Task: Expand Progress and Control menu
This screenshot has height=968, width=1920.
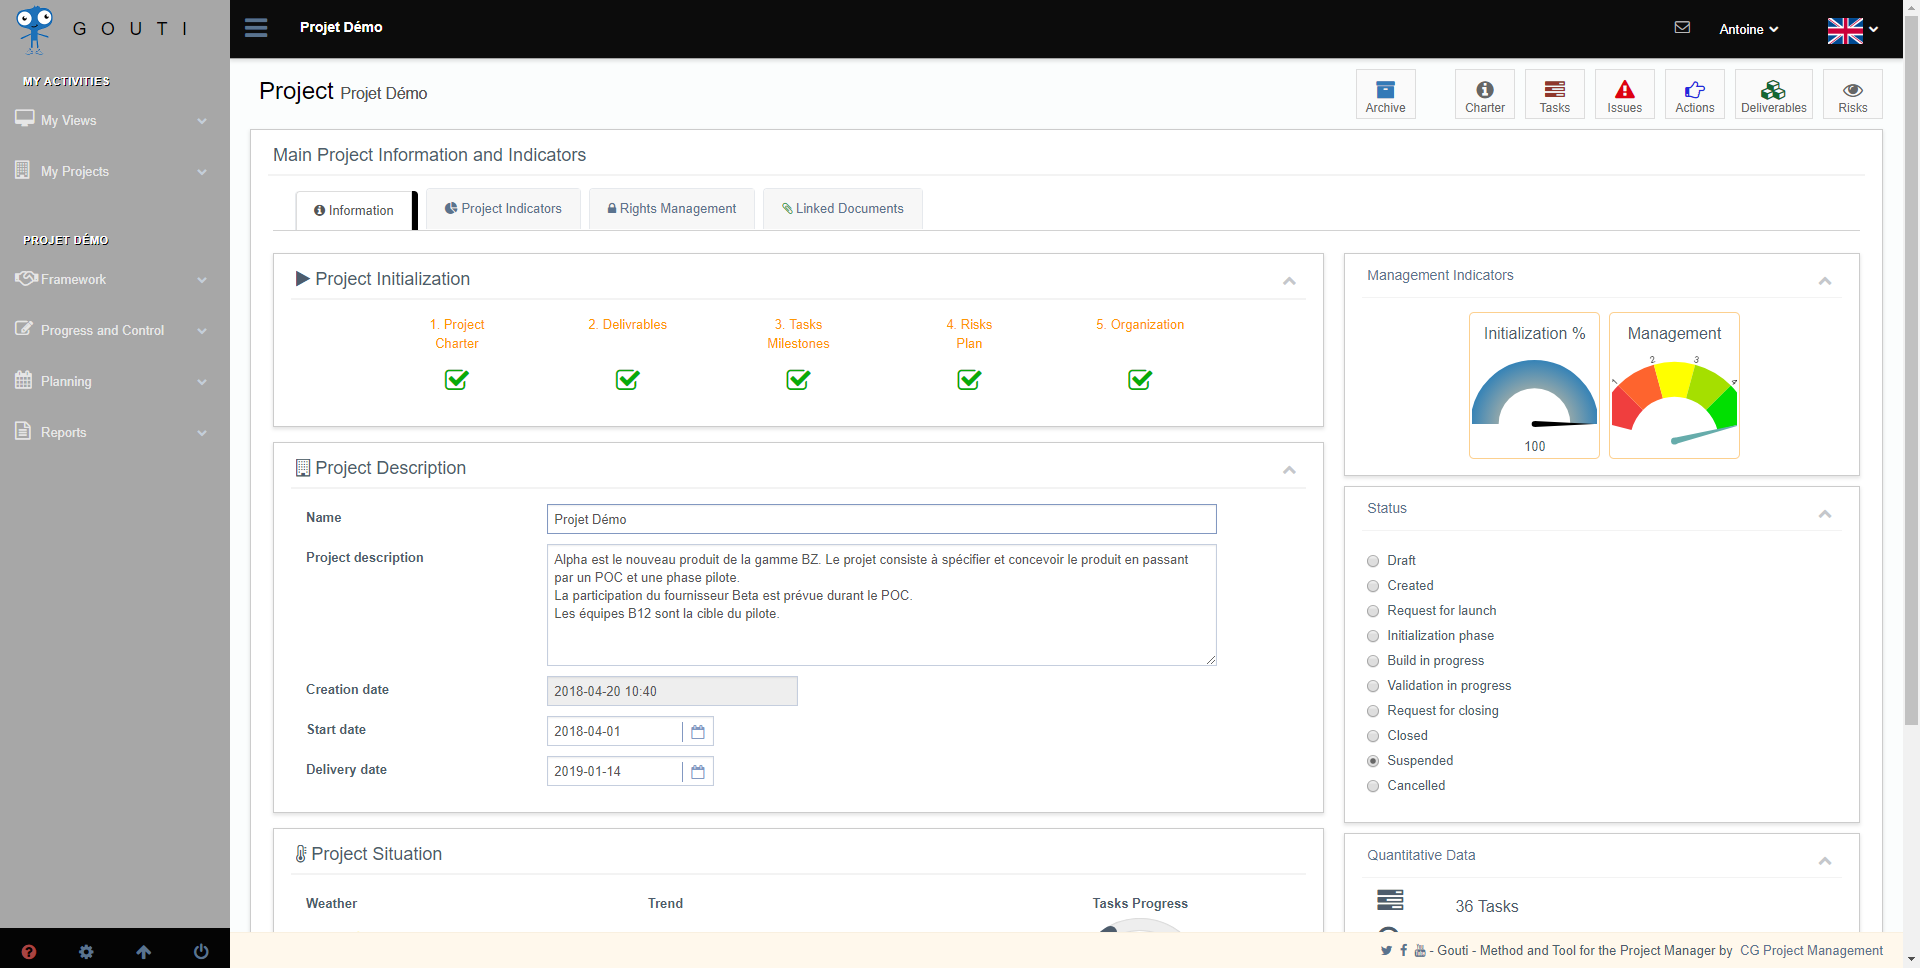Action: tap(114, 330)
